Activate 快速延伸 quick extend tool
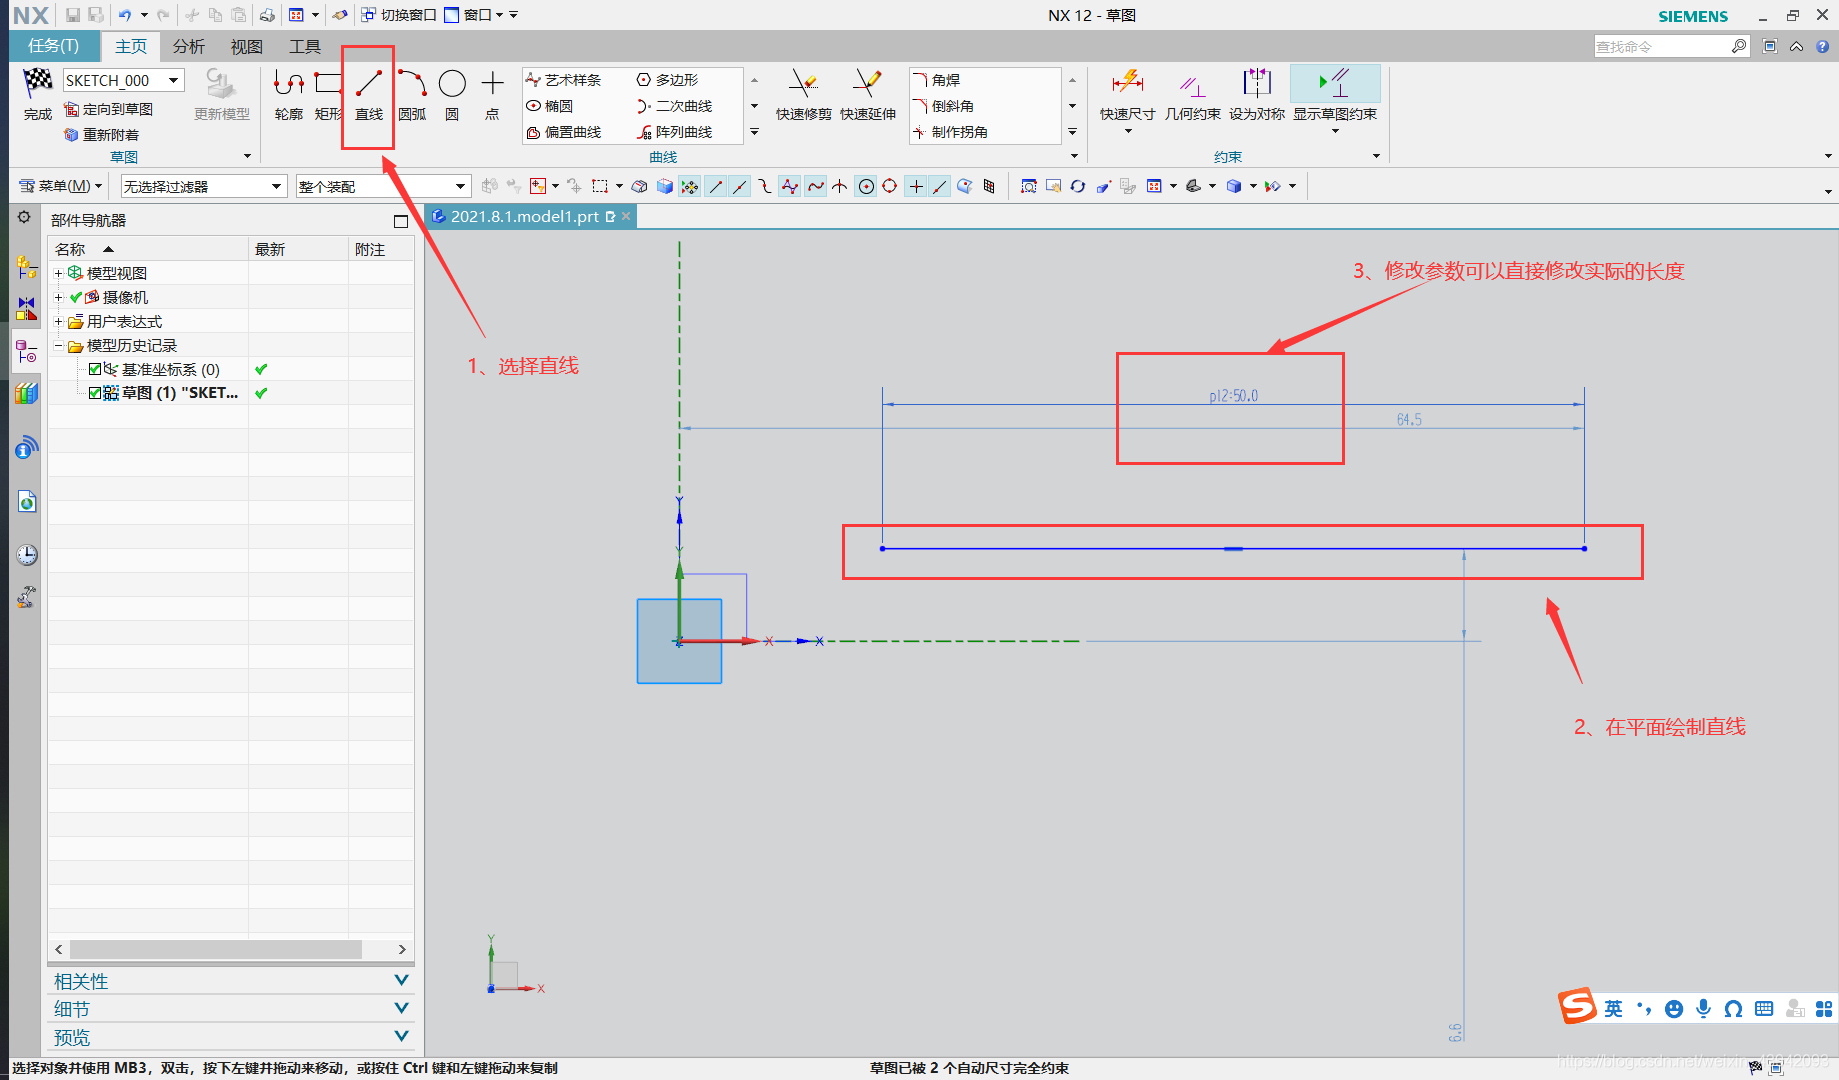This screenshot has height=1080, width=1839. 867,95
